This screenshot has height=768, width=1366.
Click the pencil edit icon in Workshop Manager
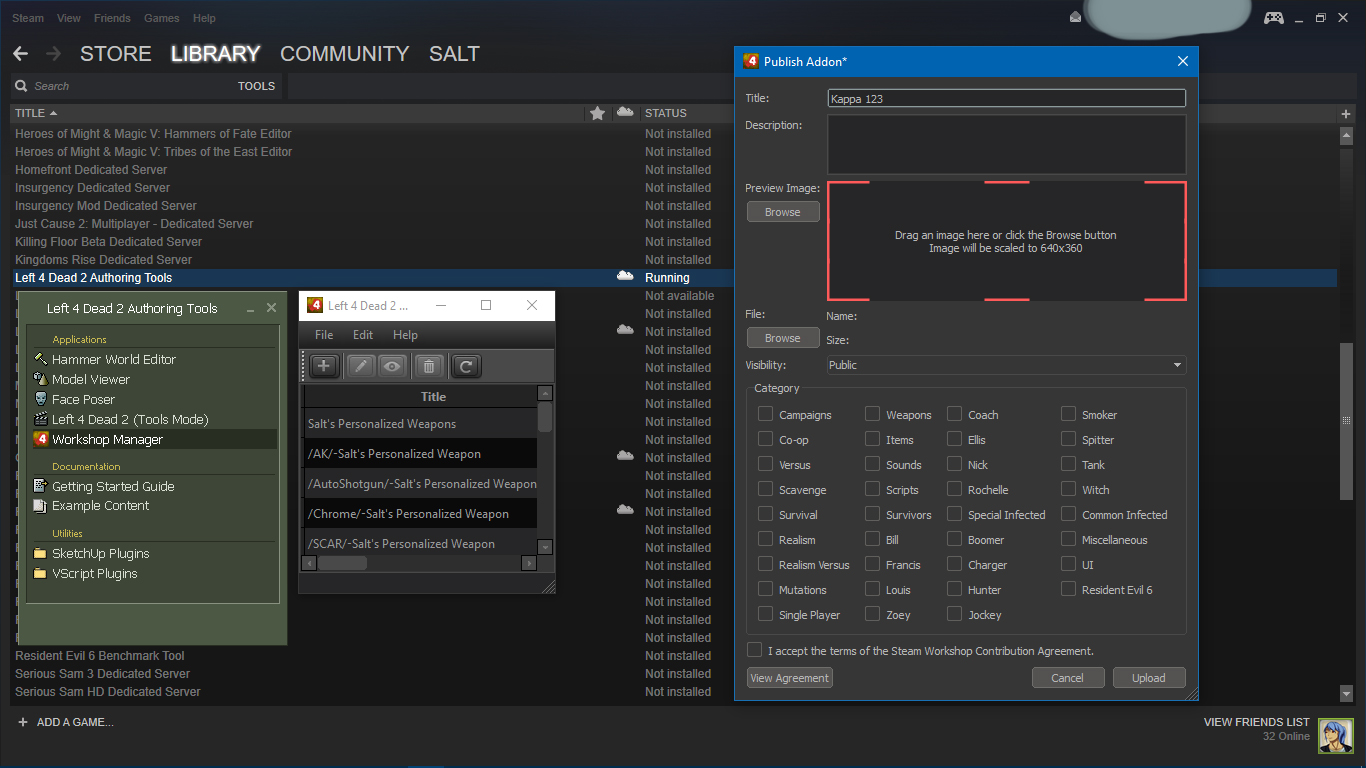click(361, 366)
